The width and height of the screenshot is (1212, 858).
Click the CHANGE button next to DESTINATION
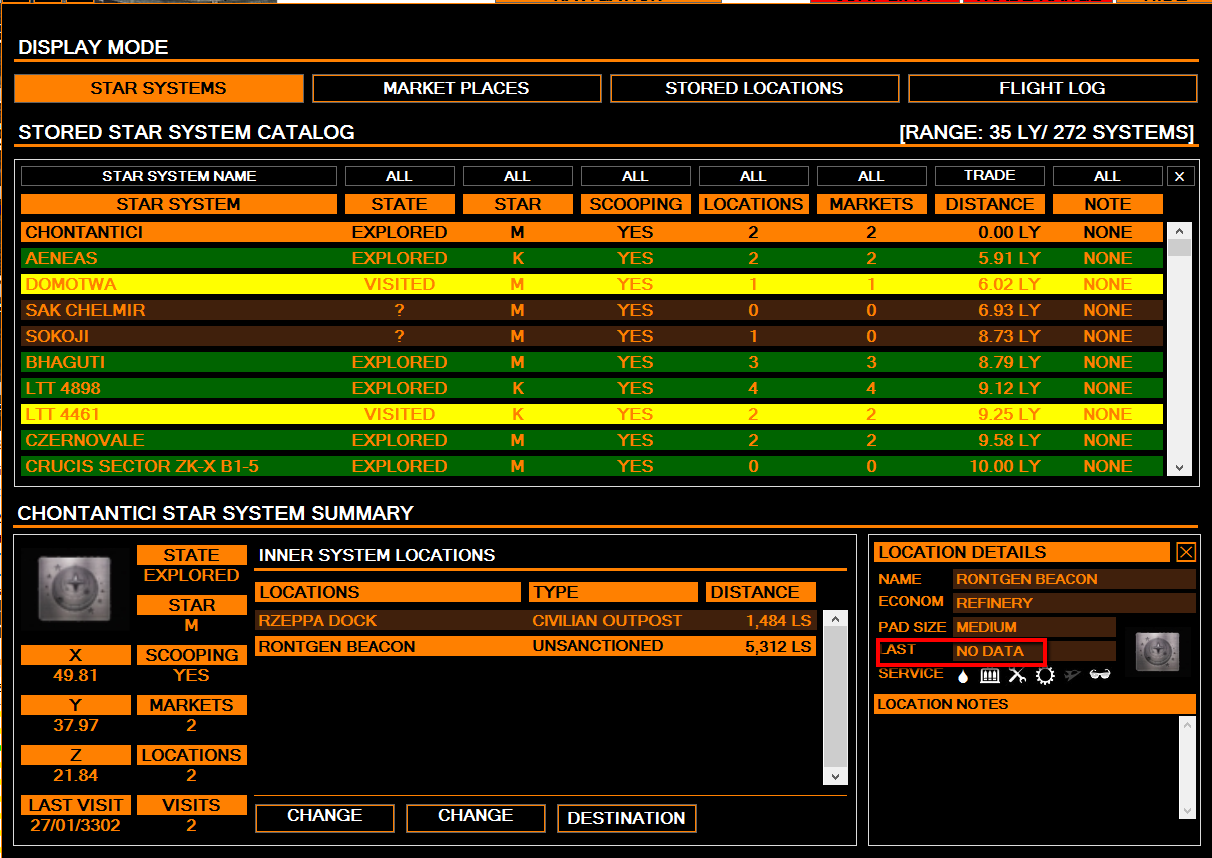[x=475, y=818]
